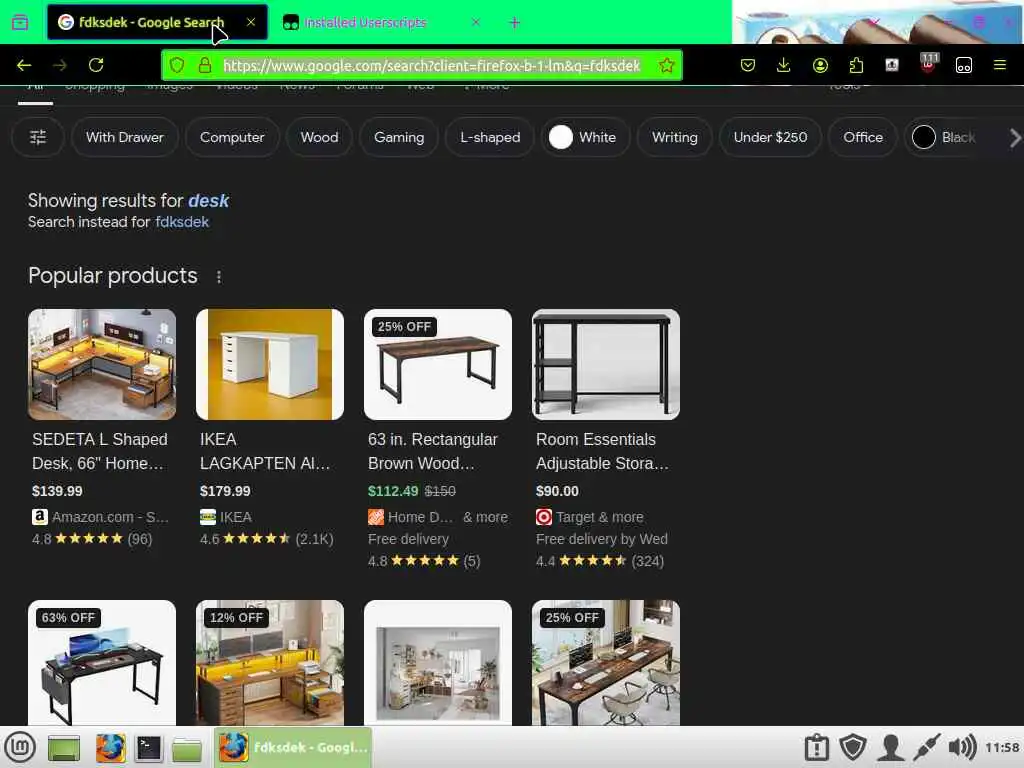Image resolution: width=1024 pixels, height=768 pixels.
Task: Open the network connection tray icon
Action: [x=926, y=748]
